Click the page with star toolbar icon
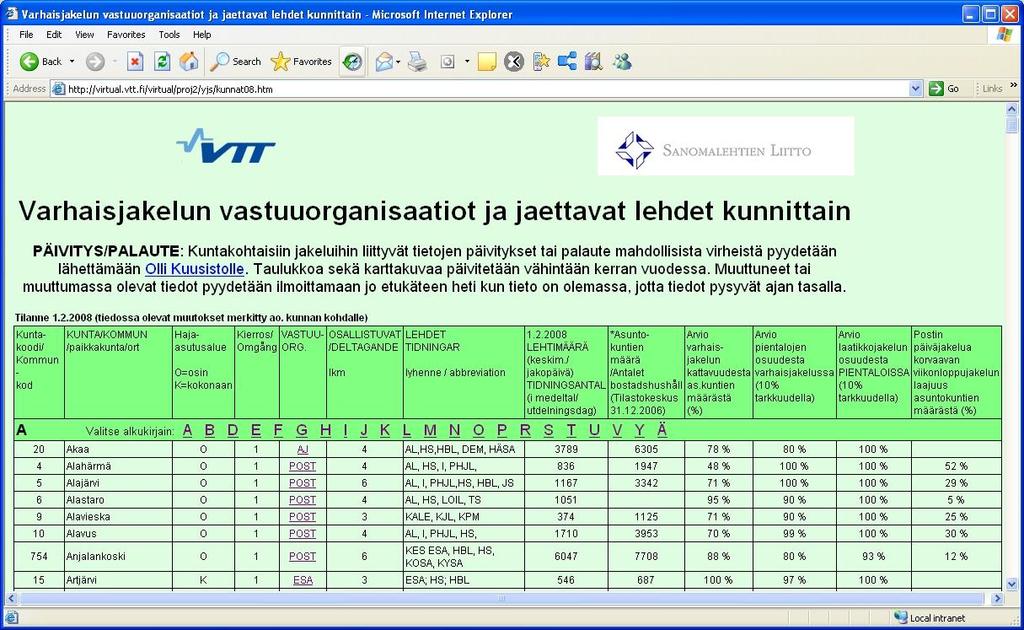This screenshot has width=1024, height=630. tap(541, 61)
